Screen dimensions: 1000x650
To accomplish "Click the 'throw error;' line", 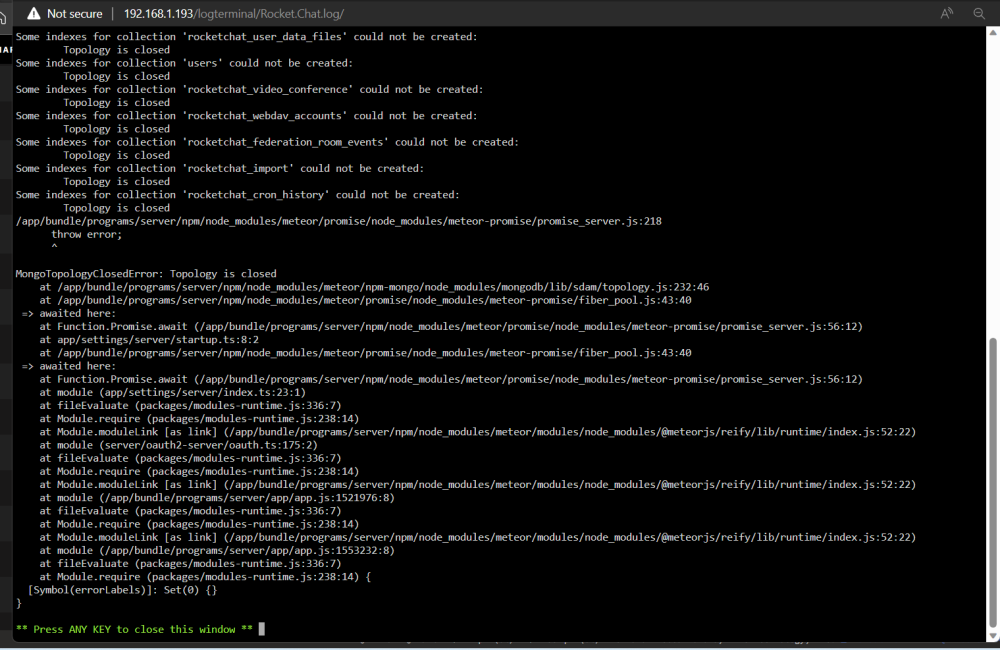I will coord(86,235).
